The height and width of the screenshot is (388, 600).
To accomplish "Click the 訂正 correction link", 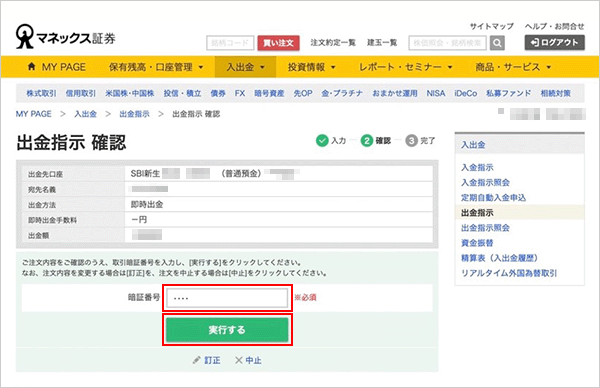I will (212, 360).
